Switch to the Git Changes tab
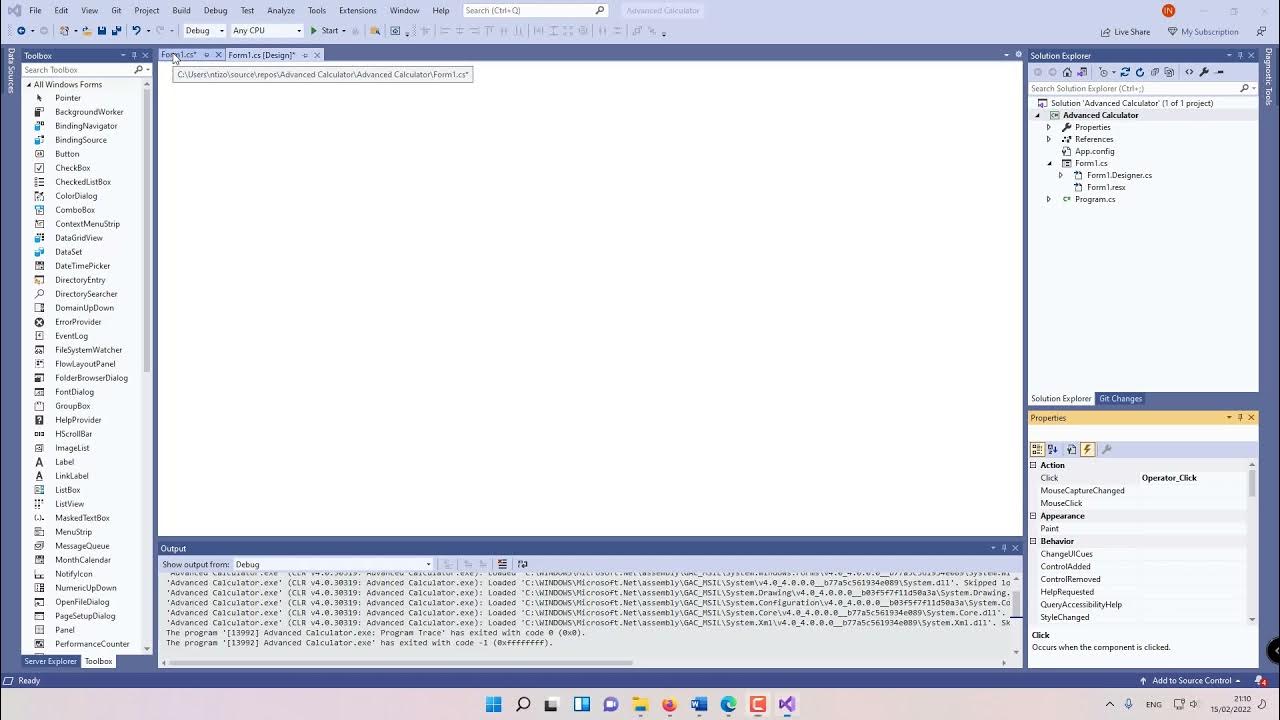The width and height of the screenshot is (1280, 720). click(1120, 398)
